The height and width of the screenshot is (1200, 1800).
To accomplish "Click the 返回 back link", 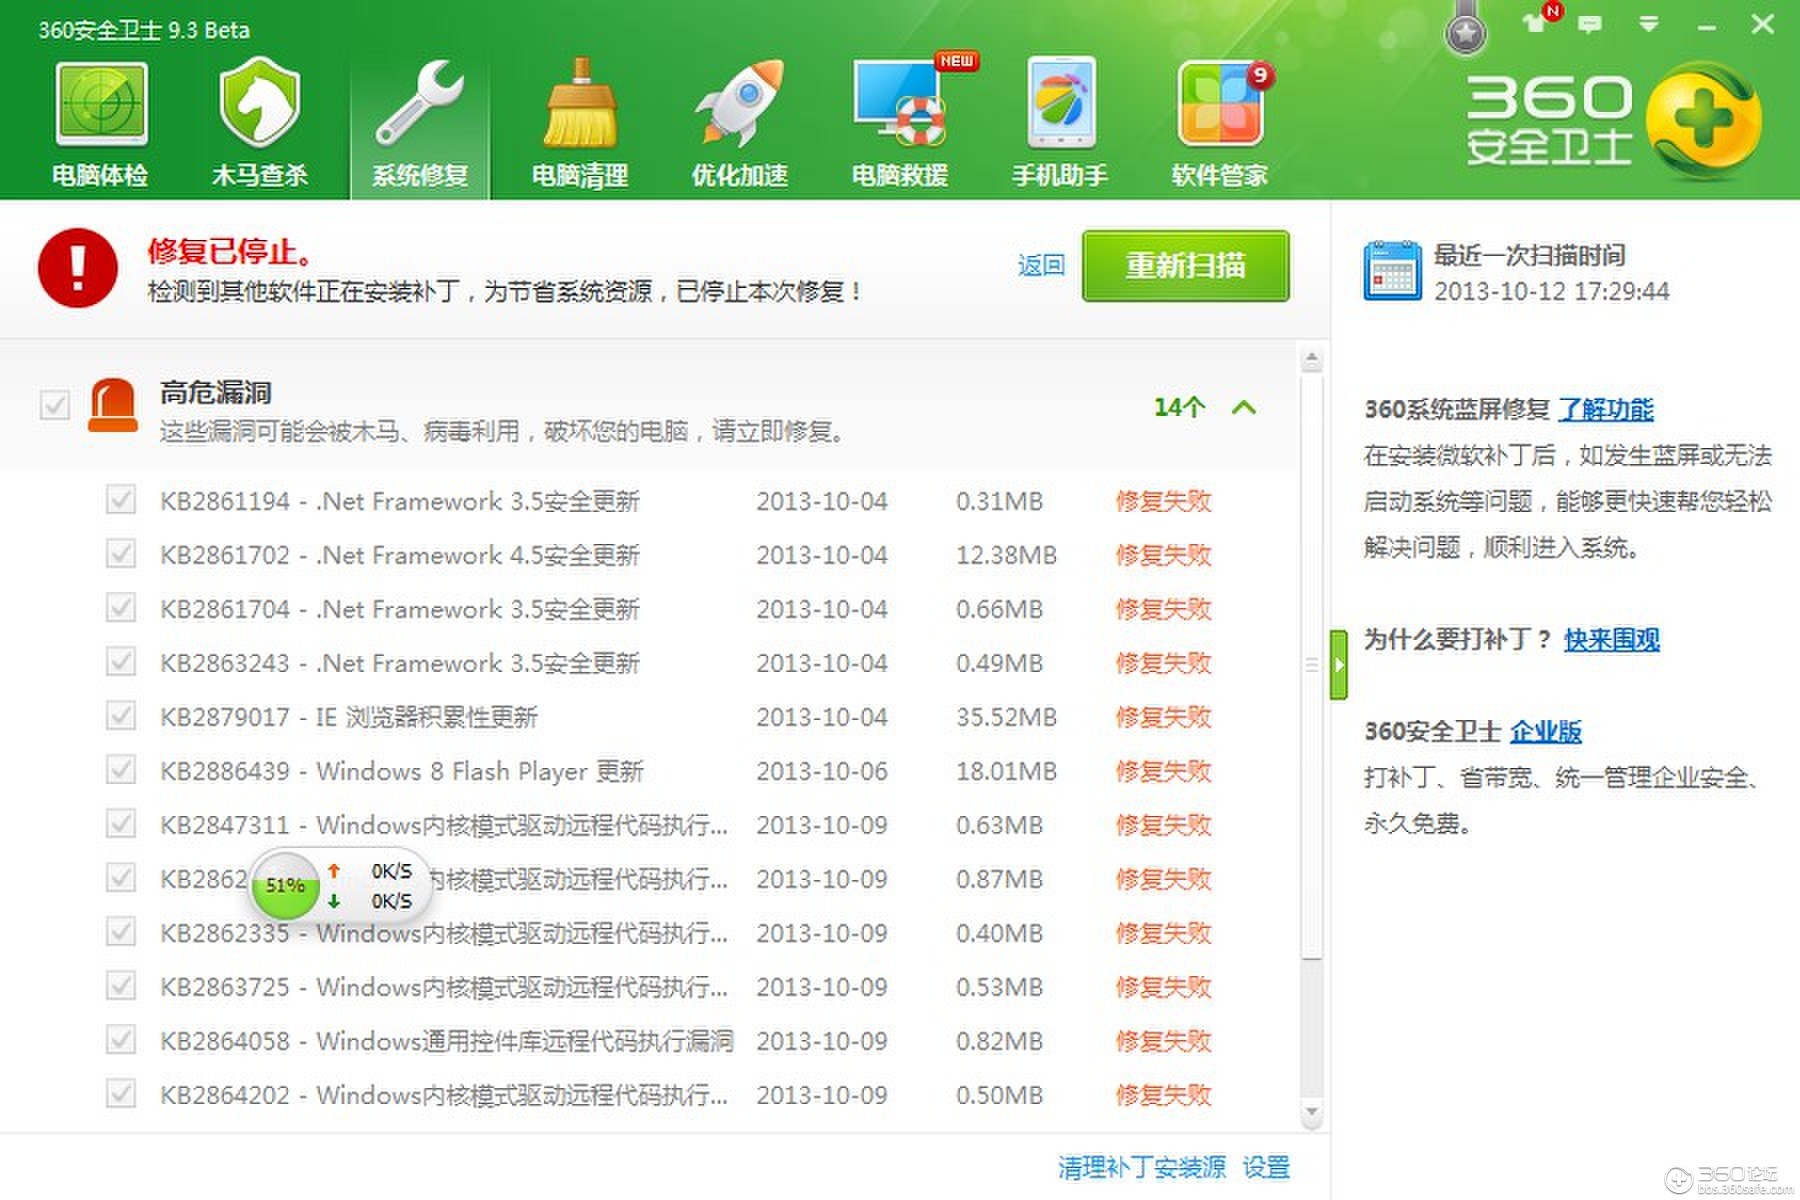I will point(1041,266).
